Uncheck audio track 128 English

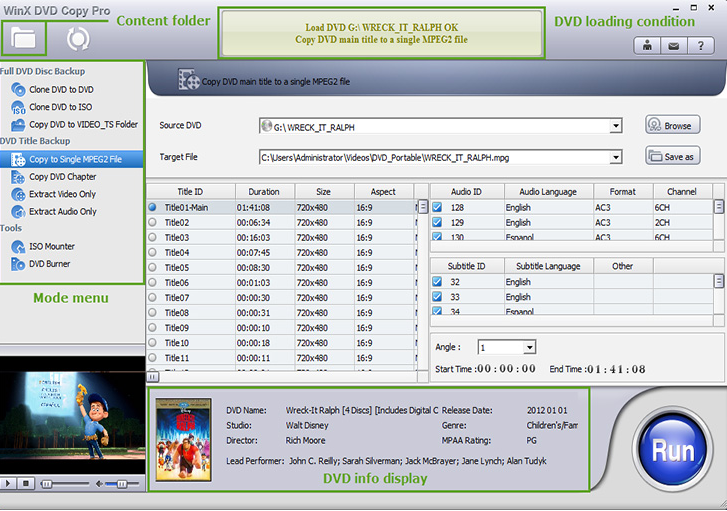(x=437, y=207)
